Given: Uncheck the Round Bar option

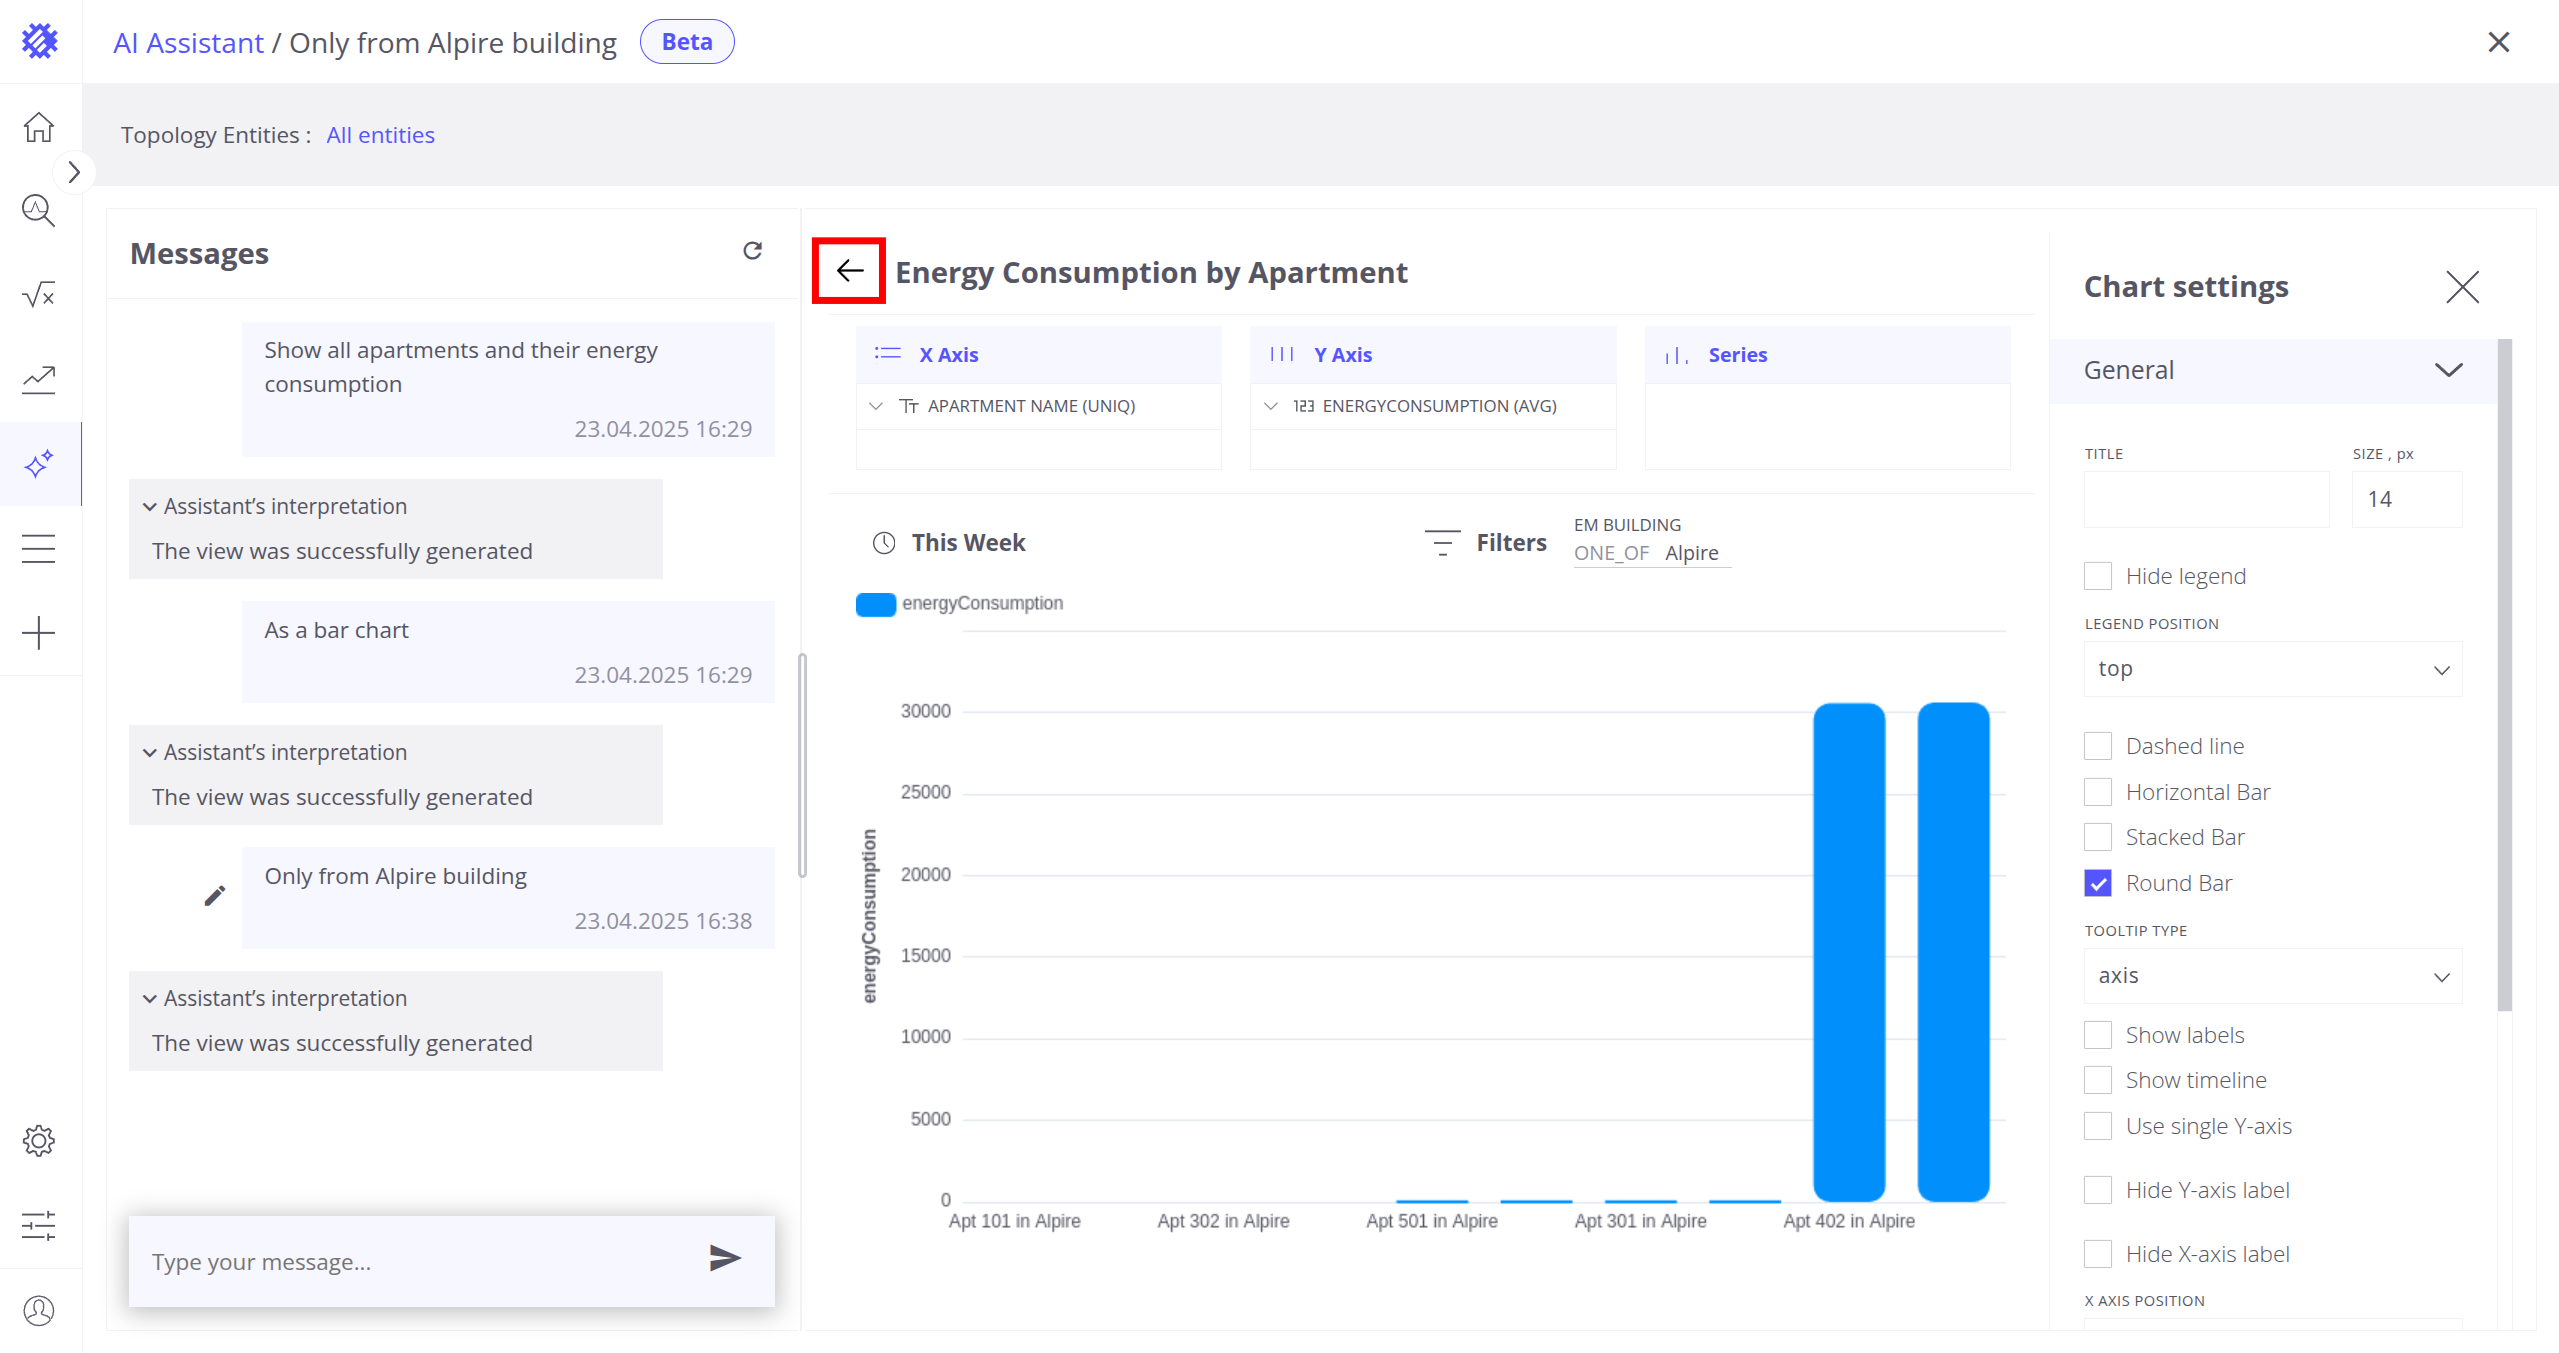Looking at the screenshot, I should 2098,883.
